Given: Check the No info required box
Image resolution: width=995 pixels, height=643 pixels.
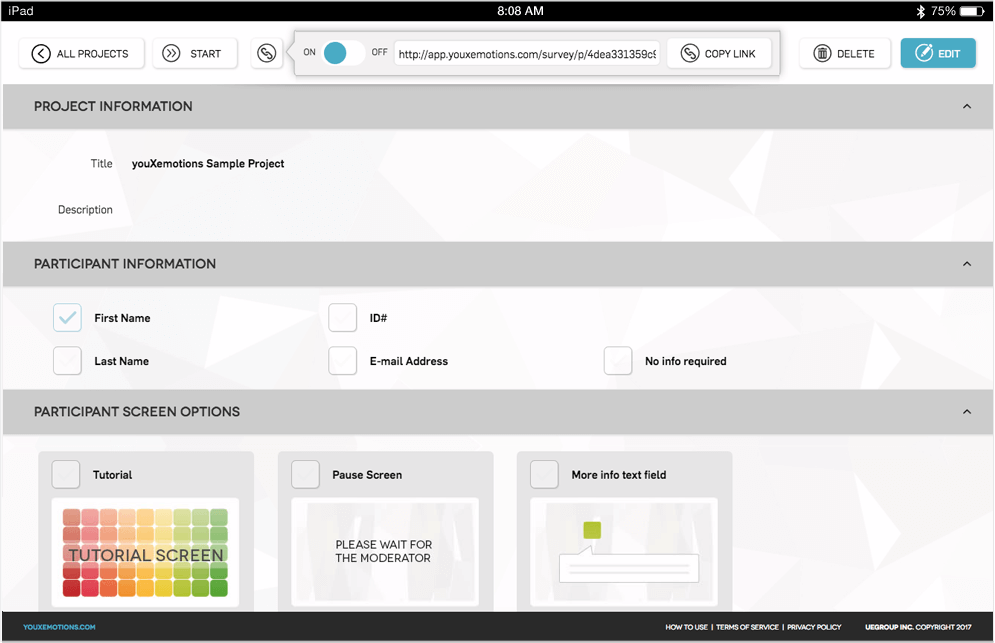Looking at the screenshot, I should (x=618, y=361).
